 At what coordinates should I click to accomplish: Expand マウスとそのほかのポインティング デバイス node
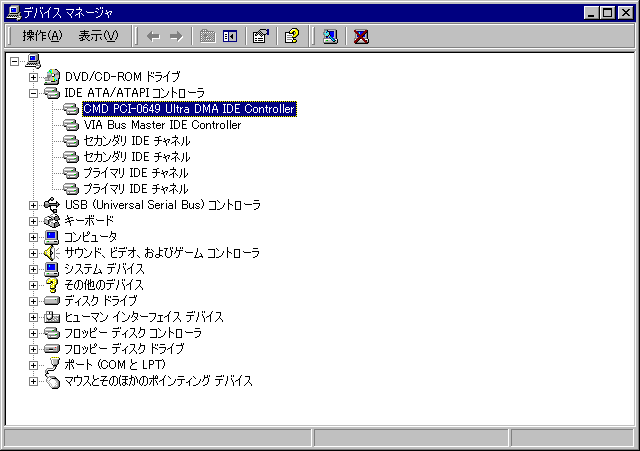[33, 381]
